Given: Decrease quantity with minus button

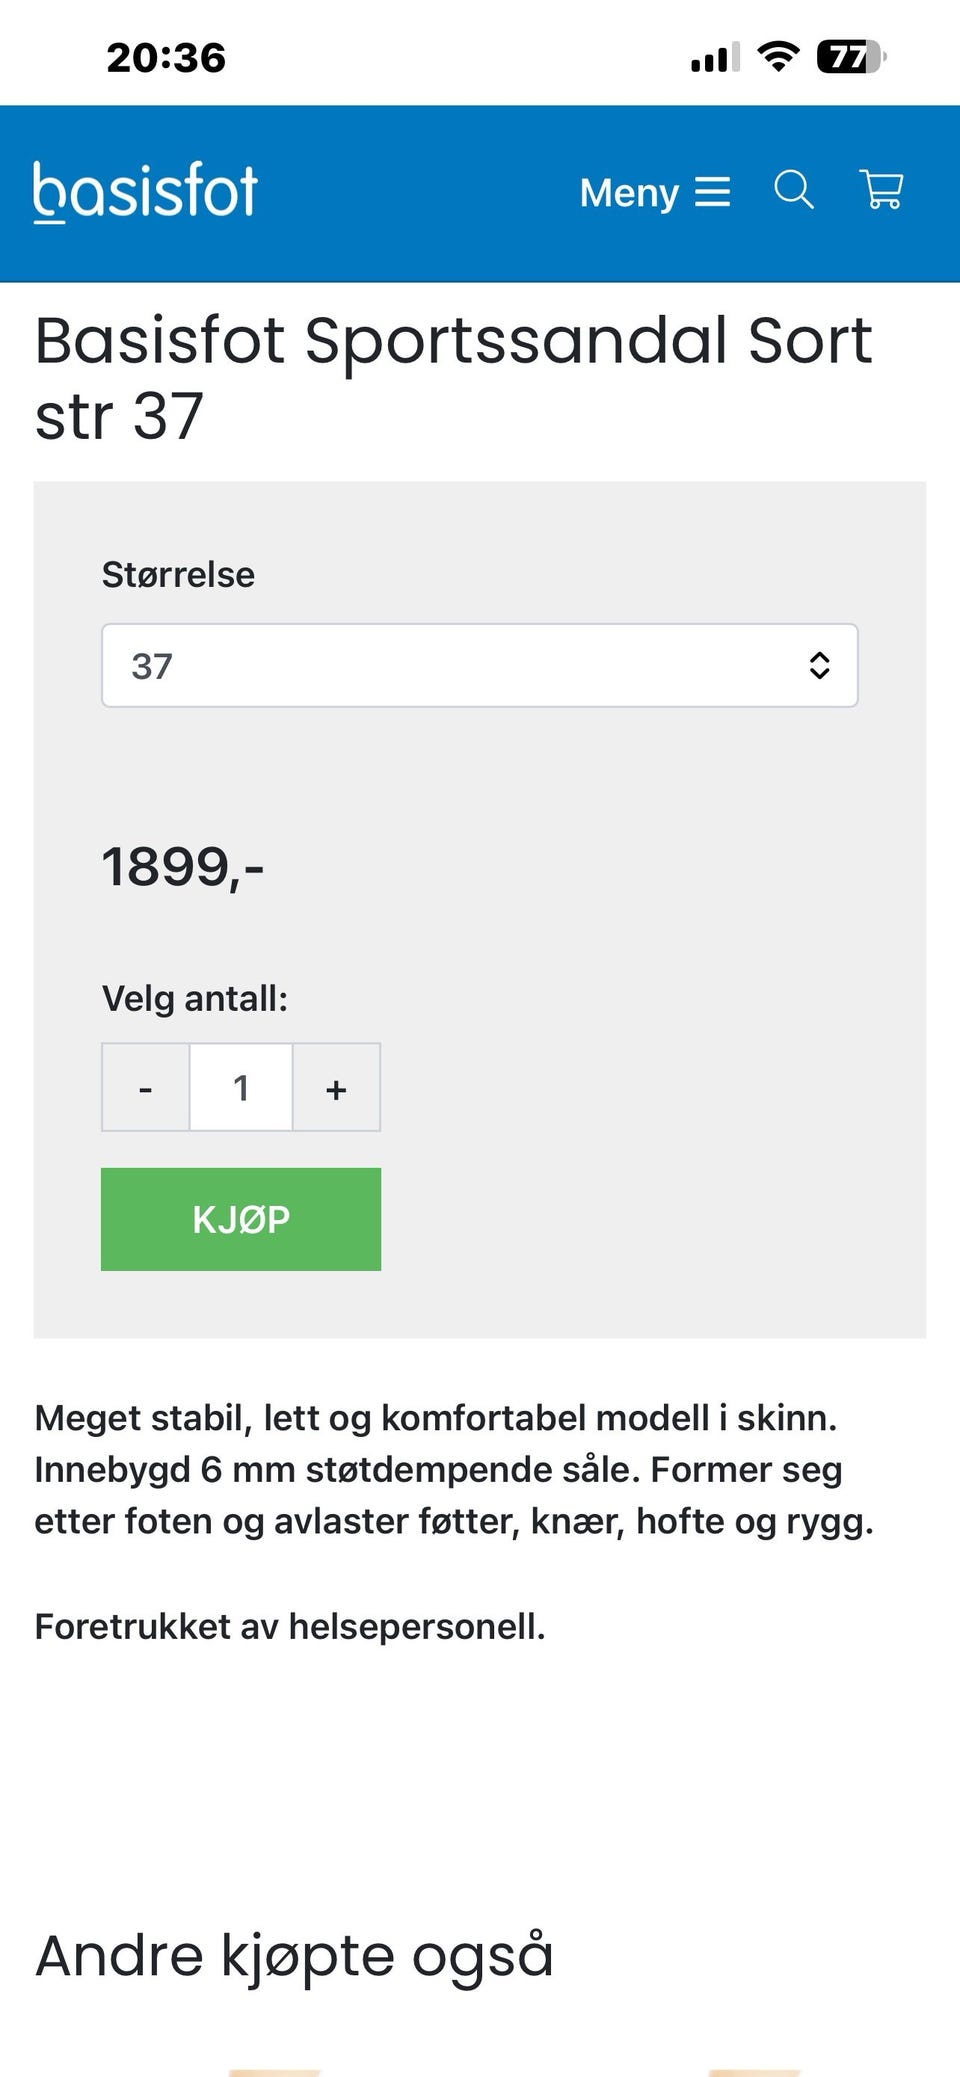Looking at the screenshot, I should pos(146,1087).
